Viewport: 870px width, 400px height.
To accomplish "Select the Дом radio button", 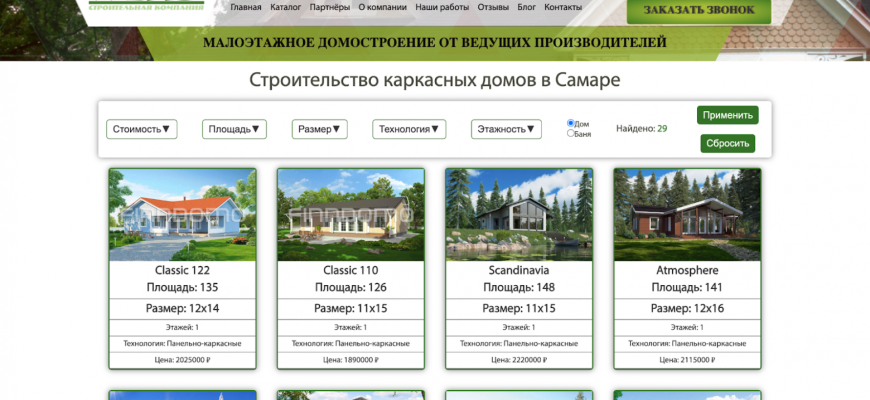I will point(571,123).
